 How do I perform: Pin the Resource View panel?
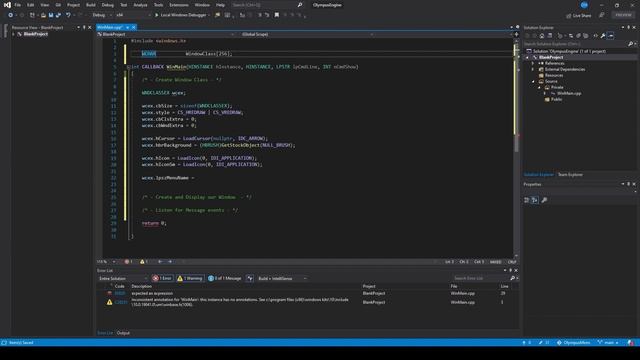[84, 27]
